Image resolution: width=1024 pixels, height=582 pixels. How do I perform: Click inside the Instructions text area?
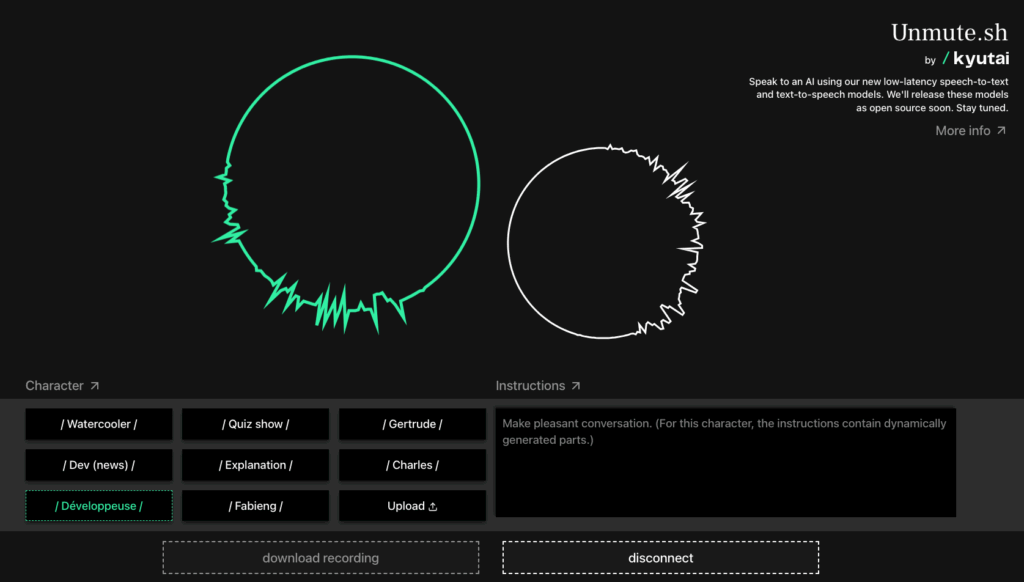727,460
